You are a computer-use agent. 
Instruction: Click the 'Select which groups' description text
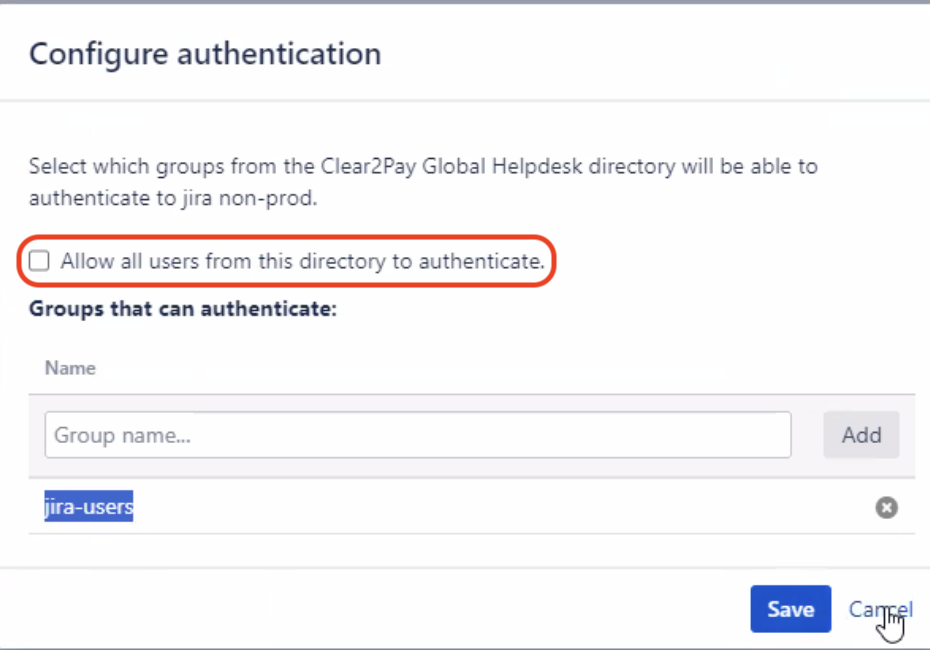point(423,181)
